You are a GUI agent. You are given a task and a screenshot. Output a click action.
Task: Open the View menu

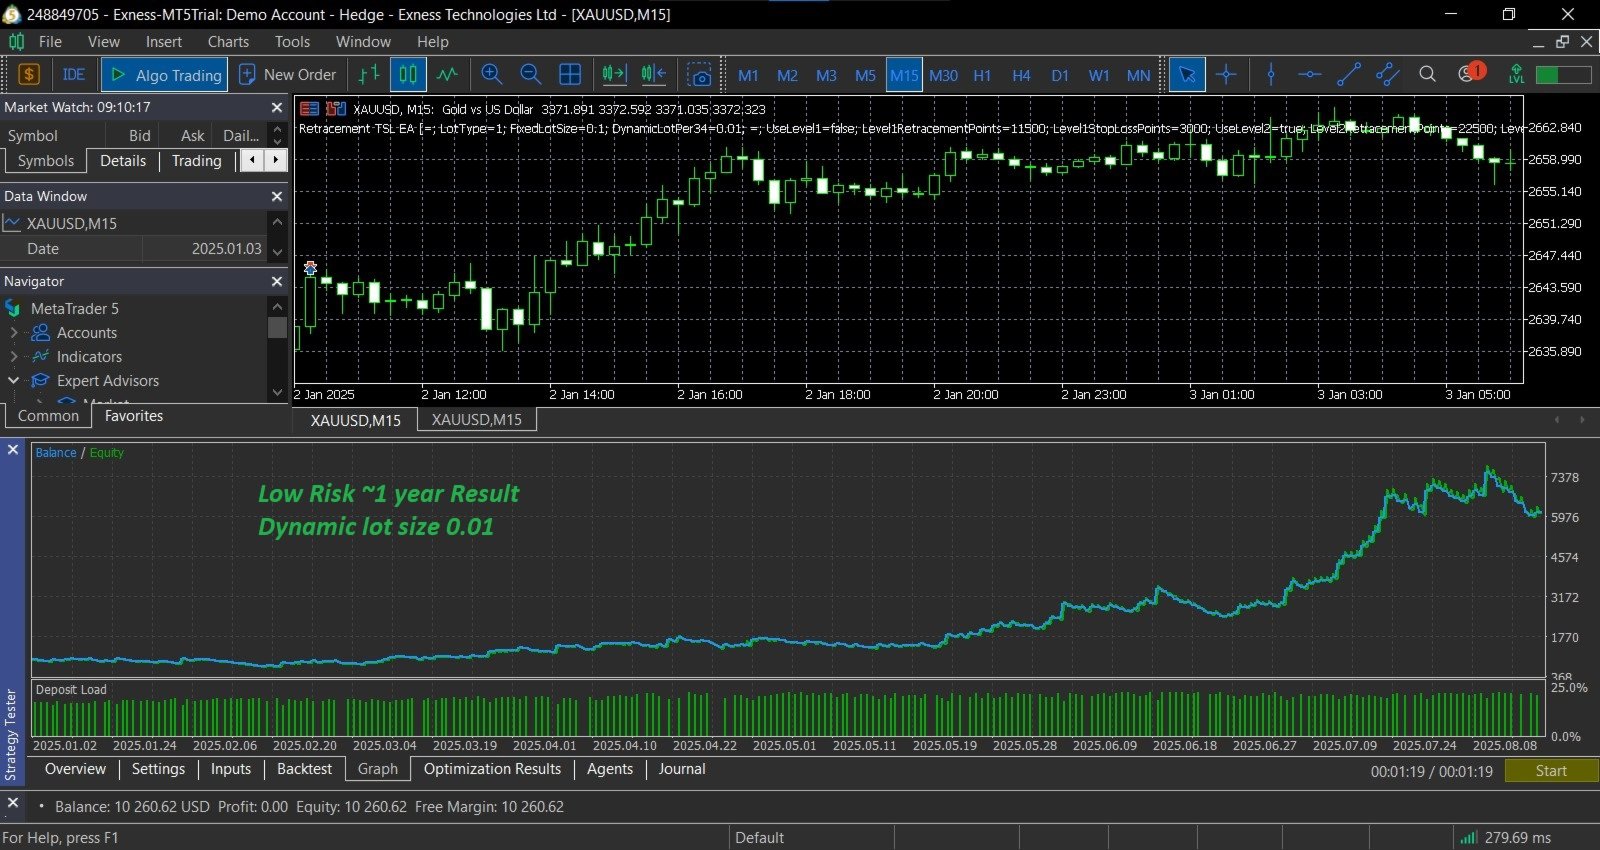103,42
